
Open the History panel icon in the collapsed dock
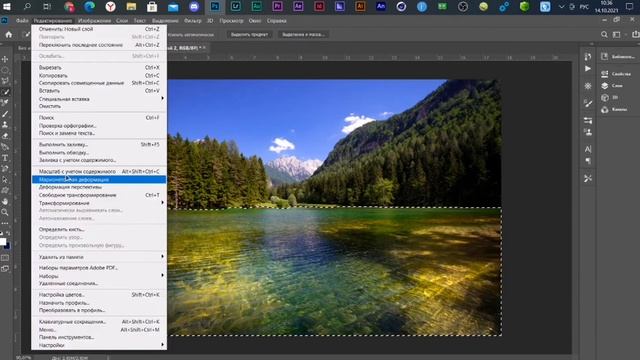[x=588, y=57]
